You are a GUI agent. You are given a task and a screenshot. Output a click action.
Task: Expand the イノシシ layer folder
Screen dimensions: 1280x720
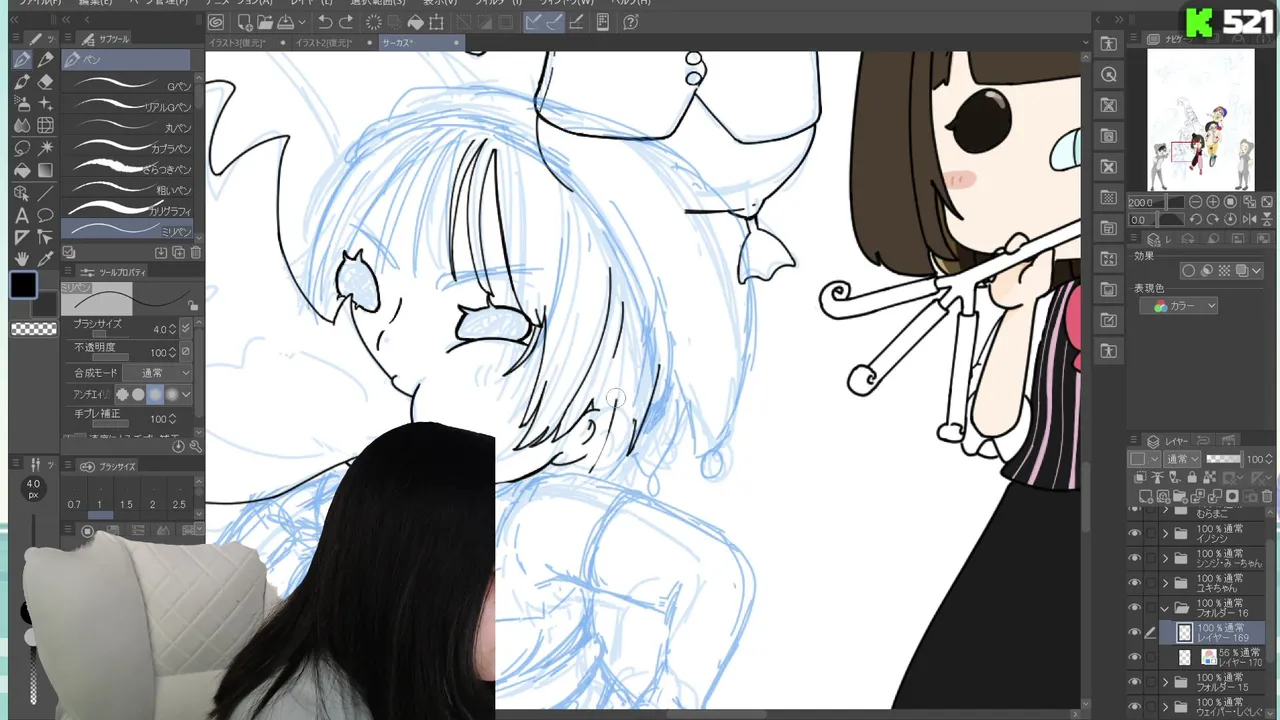1165,533
